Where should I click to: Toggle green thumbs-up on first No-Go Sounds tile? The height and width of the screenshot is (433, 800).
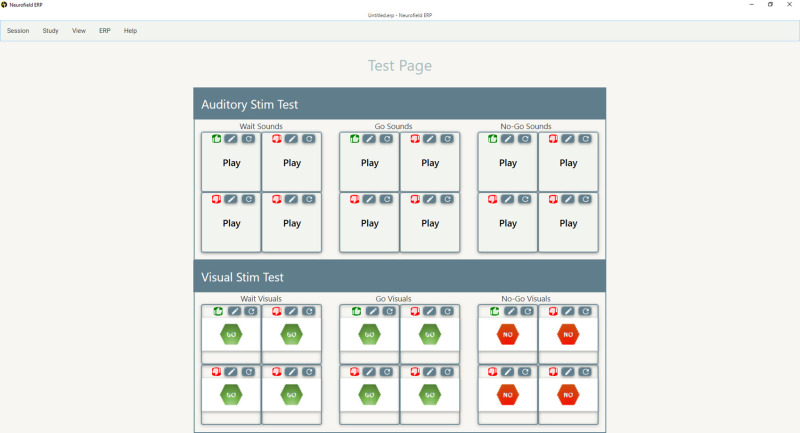click(x=492, y=139)
